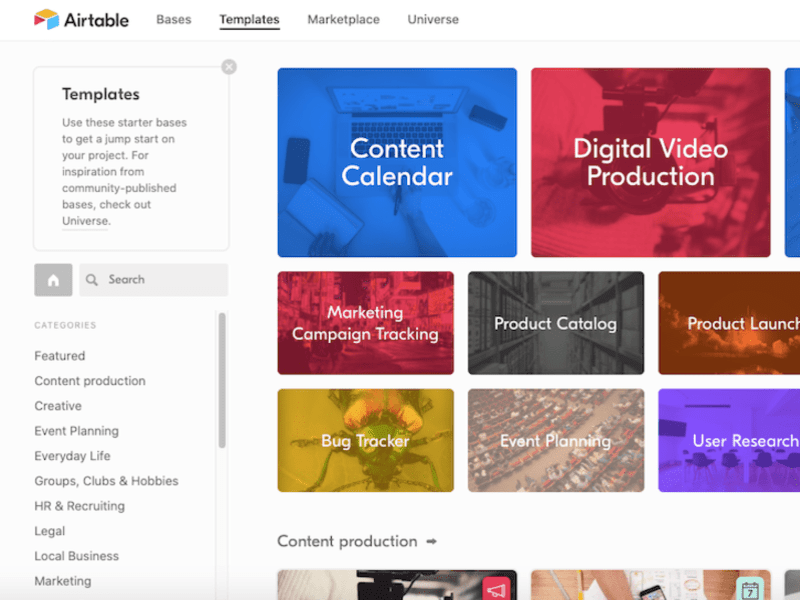This screenshot has width=800, height=600.
Task: Click the categories list scrollbar
Action: point(222,380)
